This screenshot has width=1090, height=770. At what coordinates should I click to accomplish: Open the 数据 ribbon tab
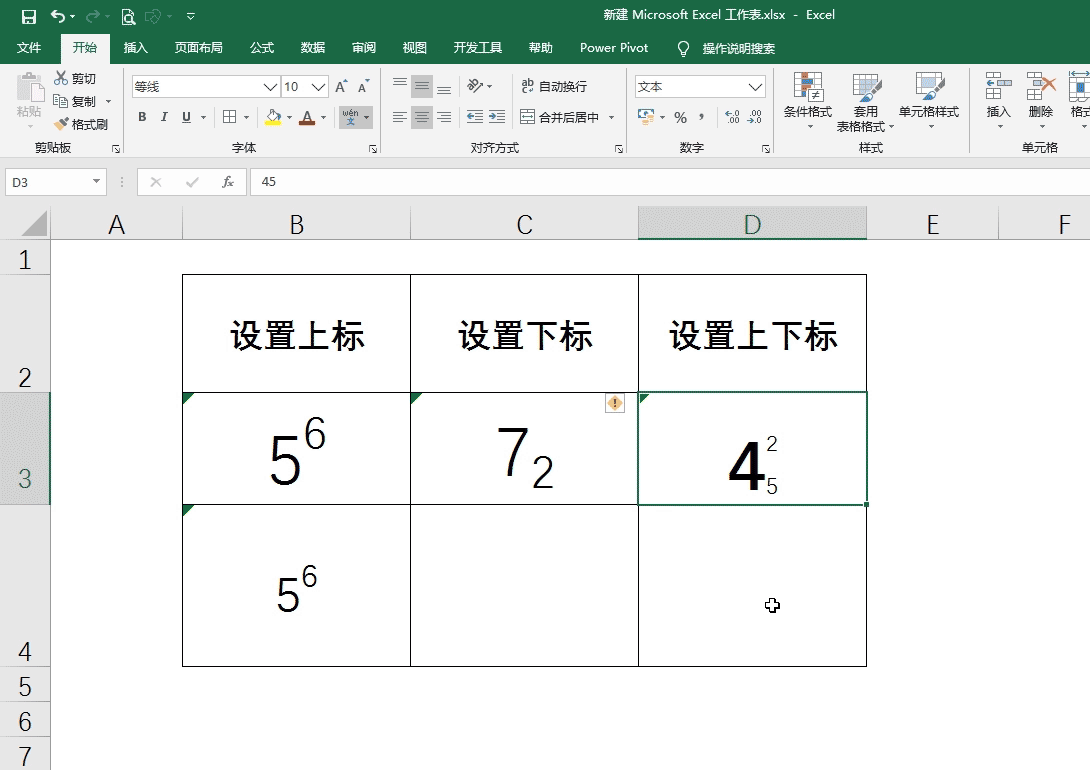point(311,47)
